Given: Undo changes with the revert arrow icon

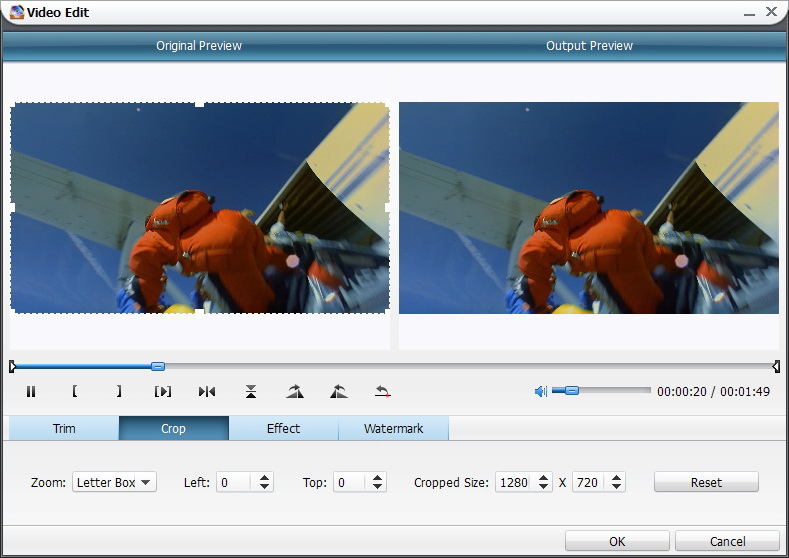Looking at the screenshot, I should tap(383, 391).
